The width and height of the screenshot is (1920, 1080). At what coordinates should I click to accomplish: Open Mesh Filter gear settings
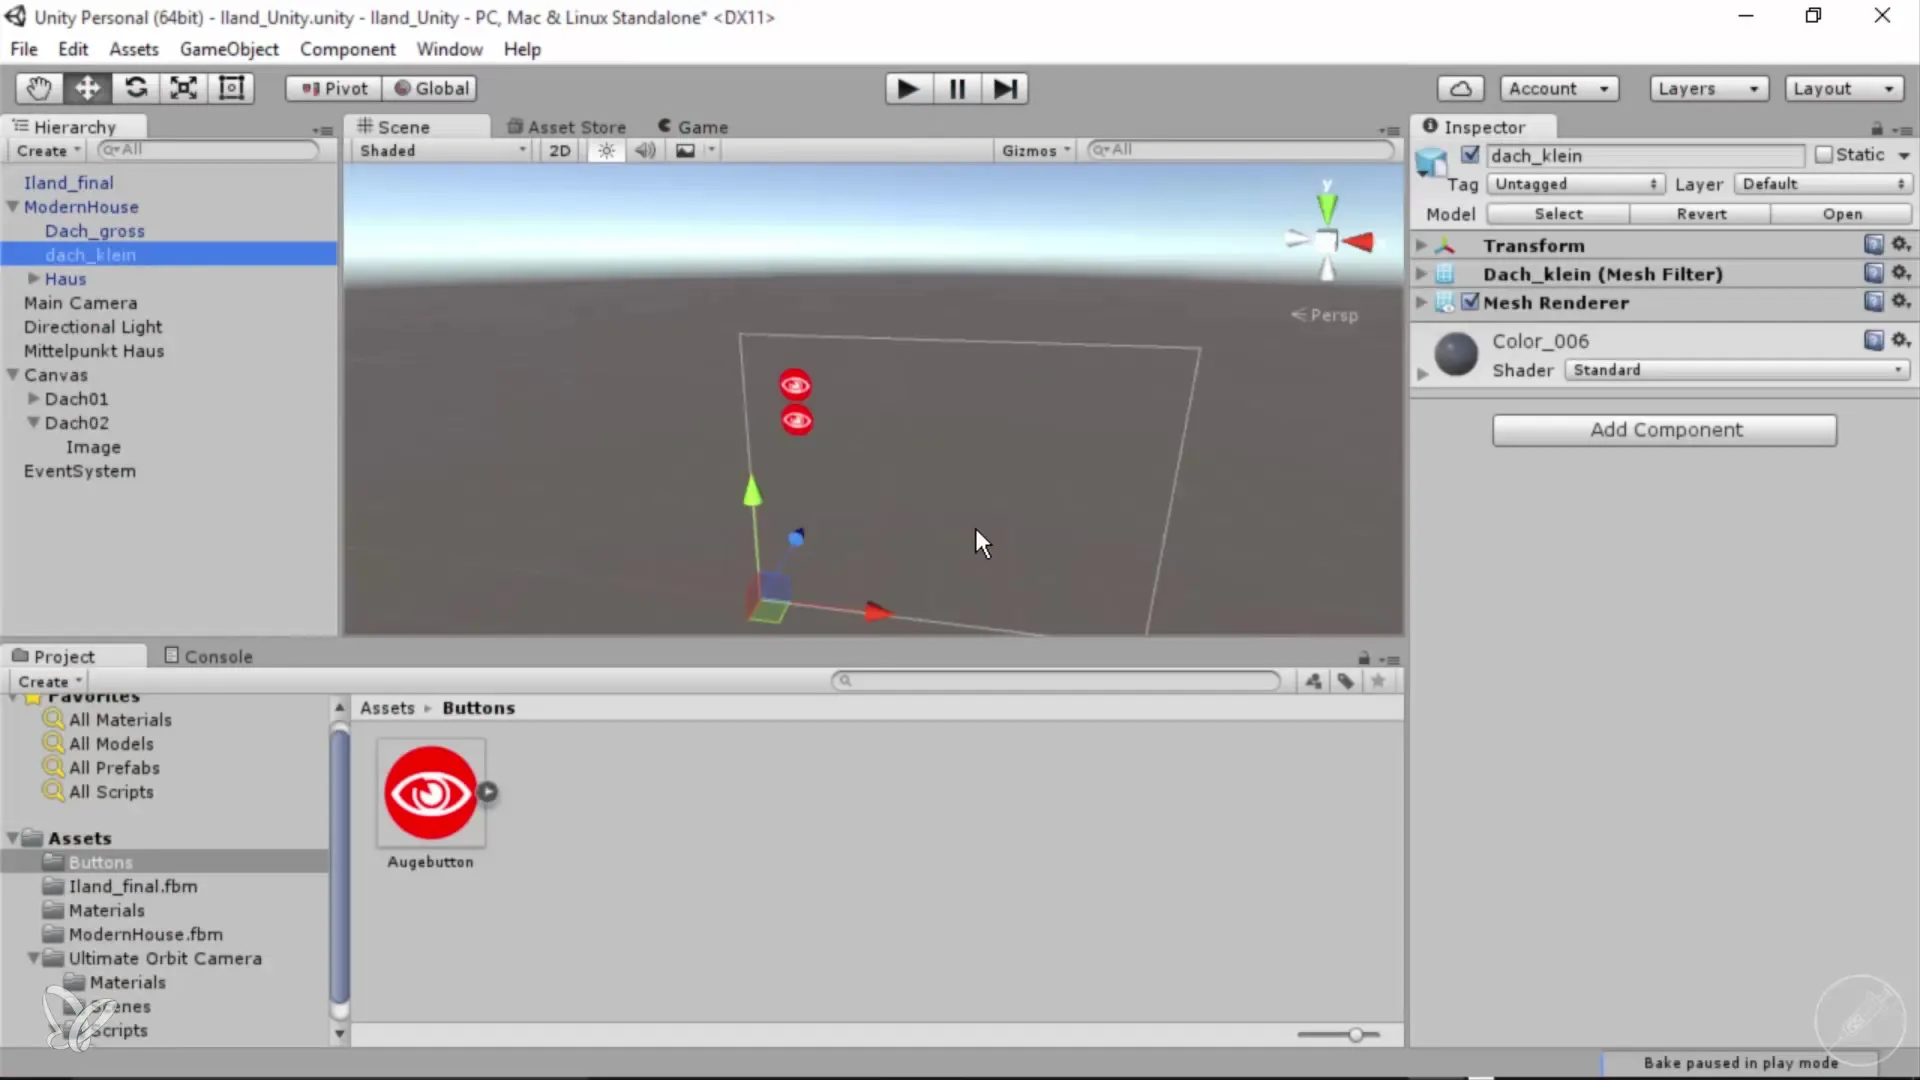pos(1901,272)
